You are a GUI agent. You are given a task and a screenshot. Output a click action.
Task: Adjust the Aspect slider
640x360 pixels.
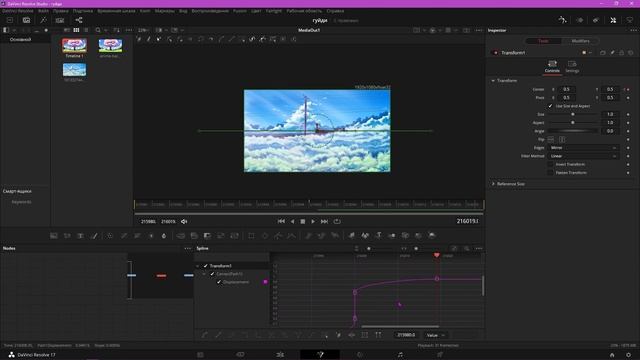point(573,122)
